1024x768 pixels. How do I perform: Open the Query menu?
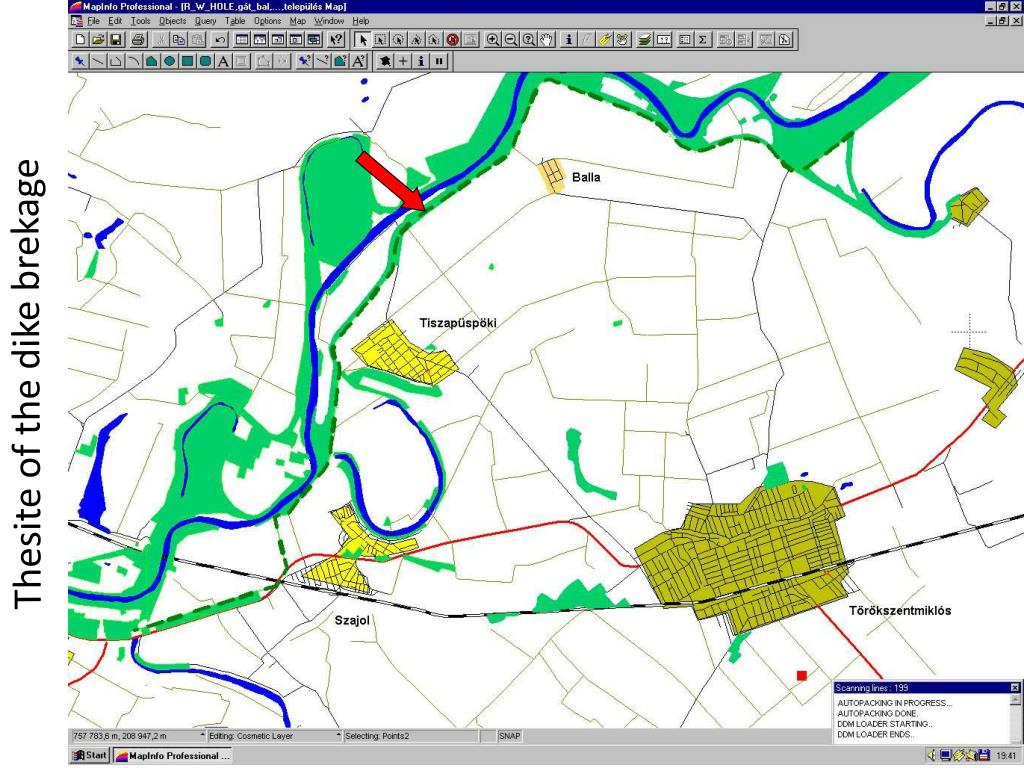(x=205, y=21)
